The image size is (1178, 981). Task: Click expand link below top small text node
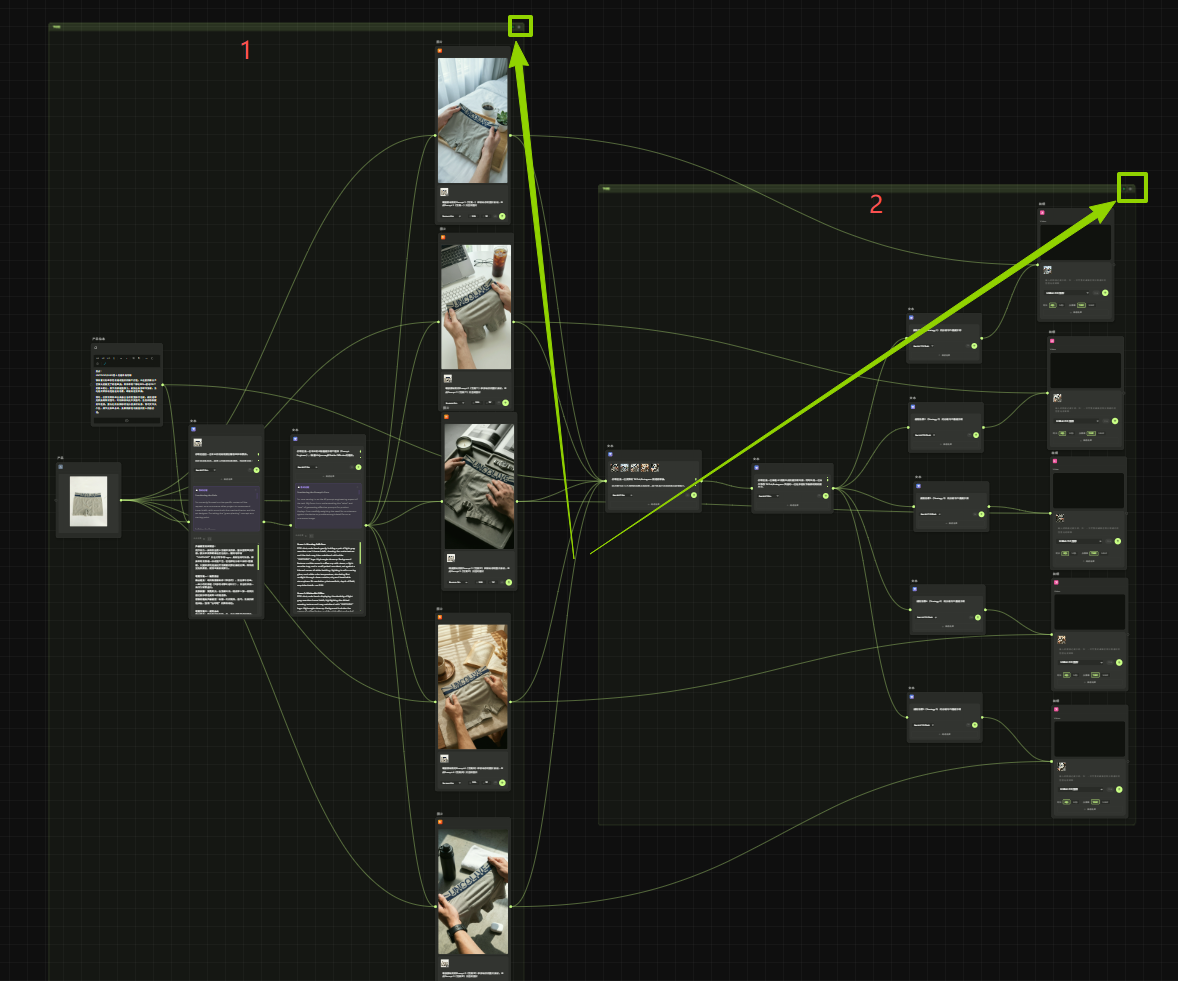point(943,355)
